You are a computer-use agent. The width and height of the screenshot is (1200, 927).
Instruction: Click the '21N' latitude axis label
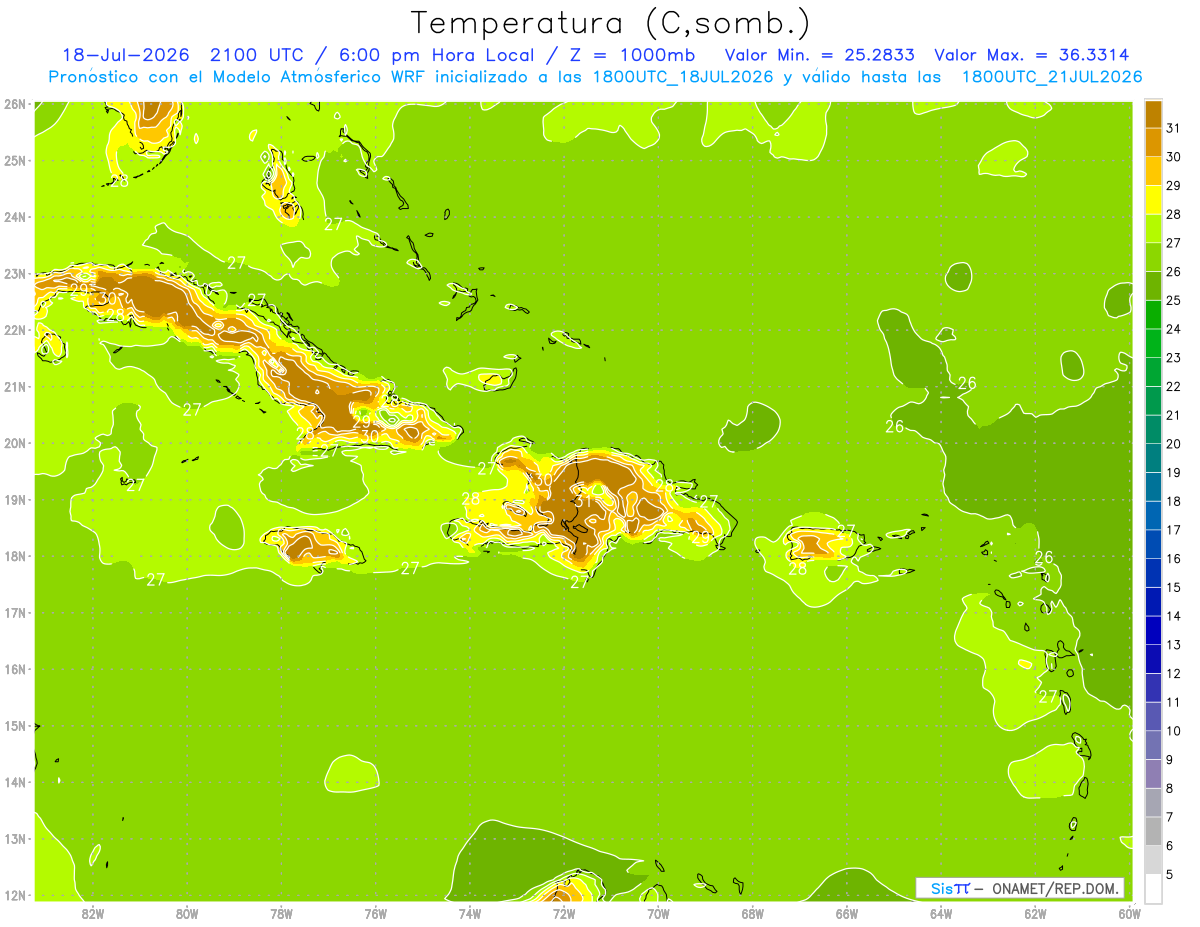pyautogui.click(x=14, y=386)
